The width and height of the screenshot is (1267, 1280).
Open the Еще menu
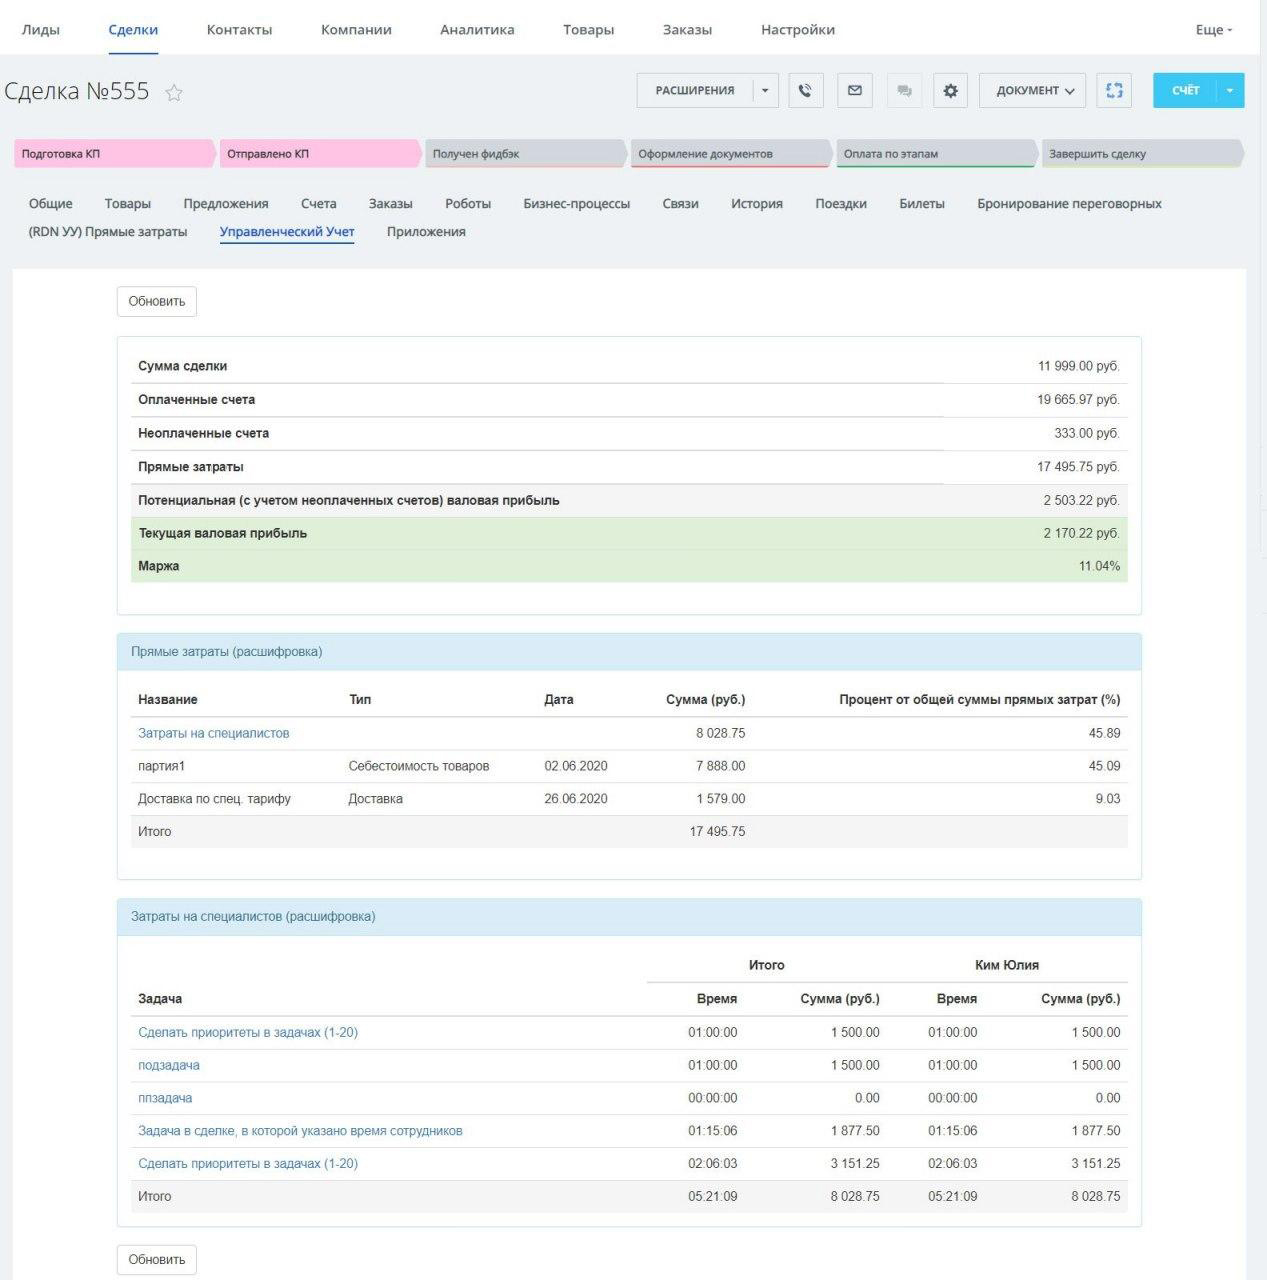point(1213,30)
